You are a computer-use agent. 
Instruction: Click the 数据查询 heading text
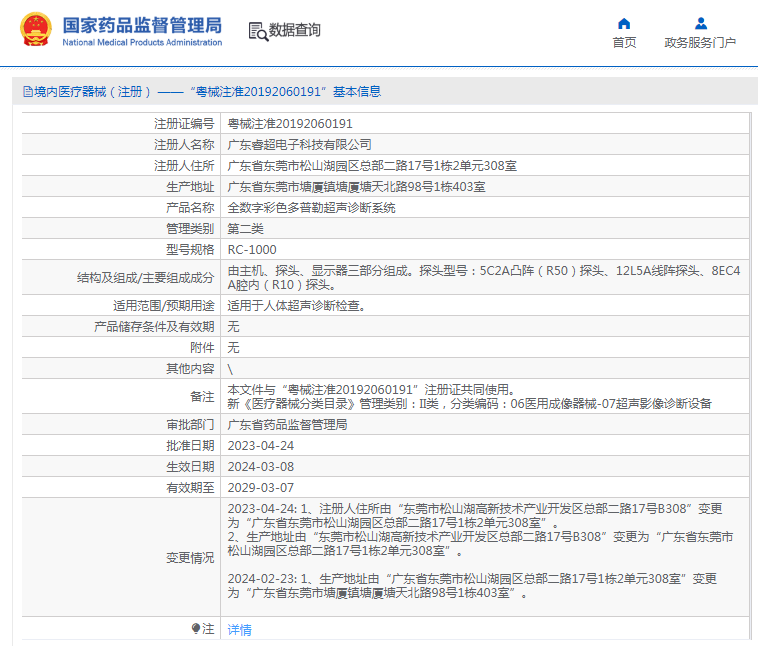point(294,30)
